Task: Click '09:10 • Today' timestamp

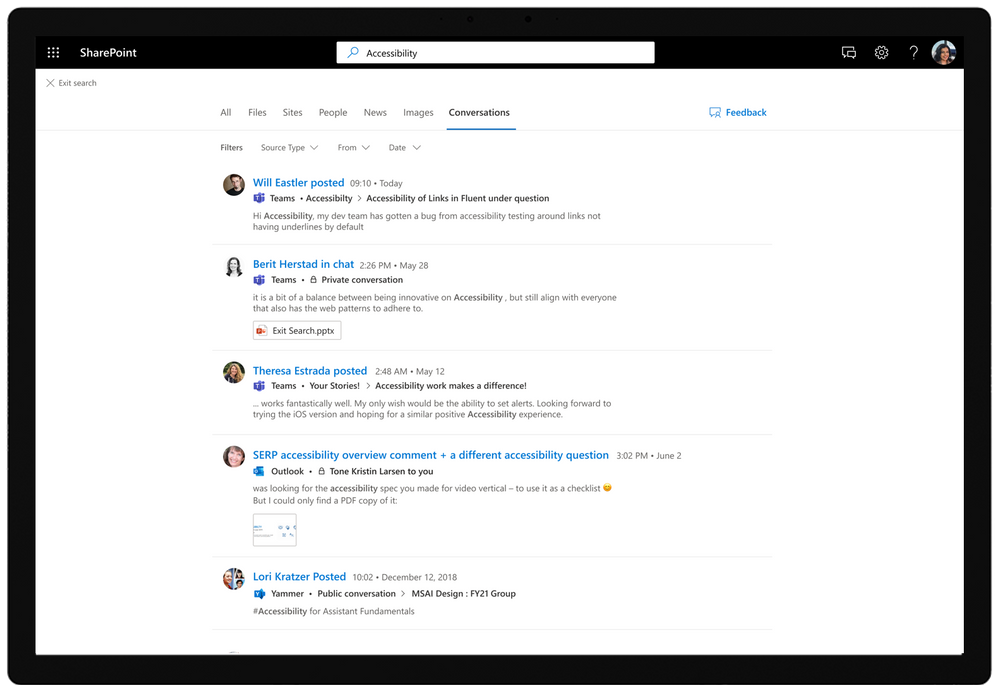Action: pos(376,184)
